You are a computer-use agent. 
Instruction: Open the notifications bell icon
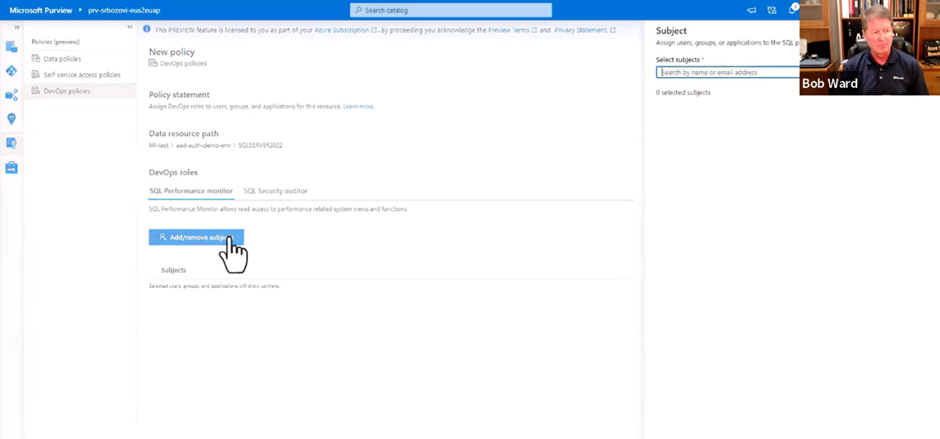click(793, 10)
